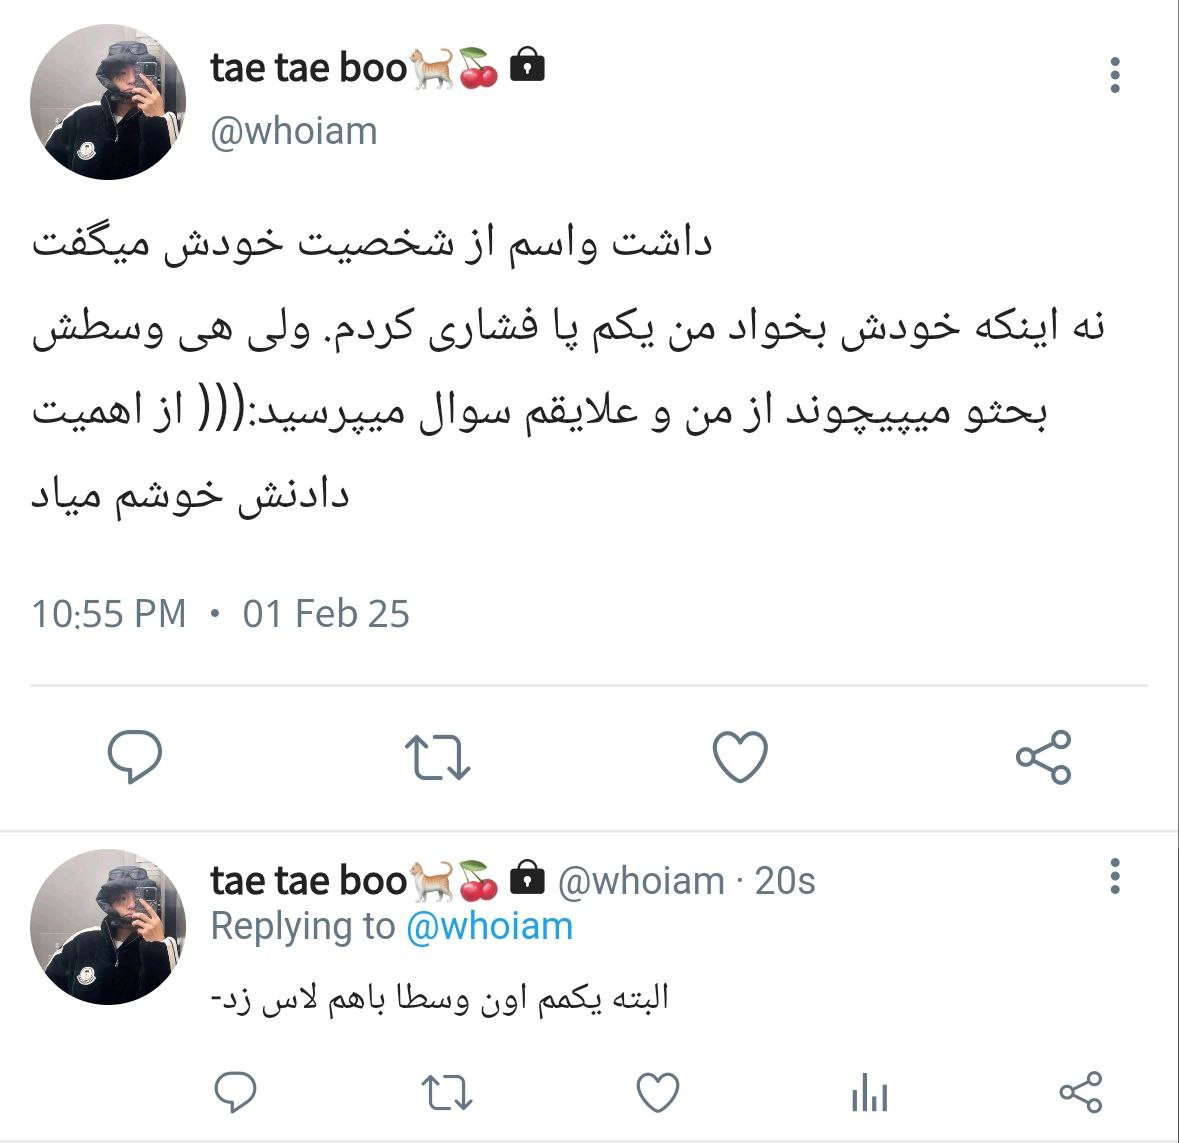The image size is (1179, 1143).
Task: Share the reply tweet
Action: click(x=1080, y=1093)
